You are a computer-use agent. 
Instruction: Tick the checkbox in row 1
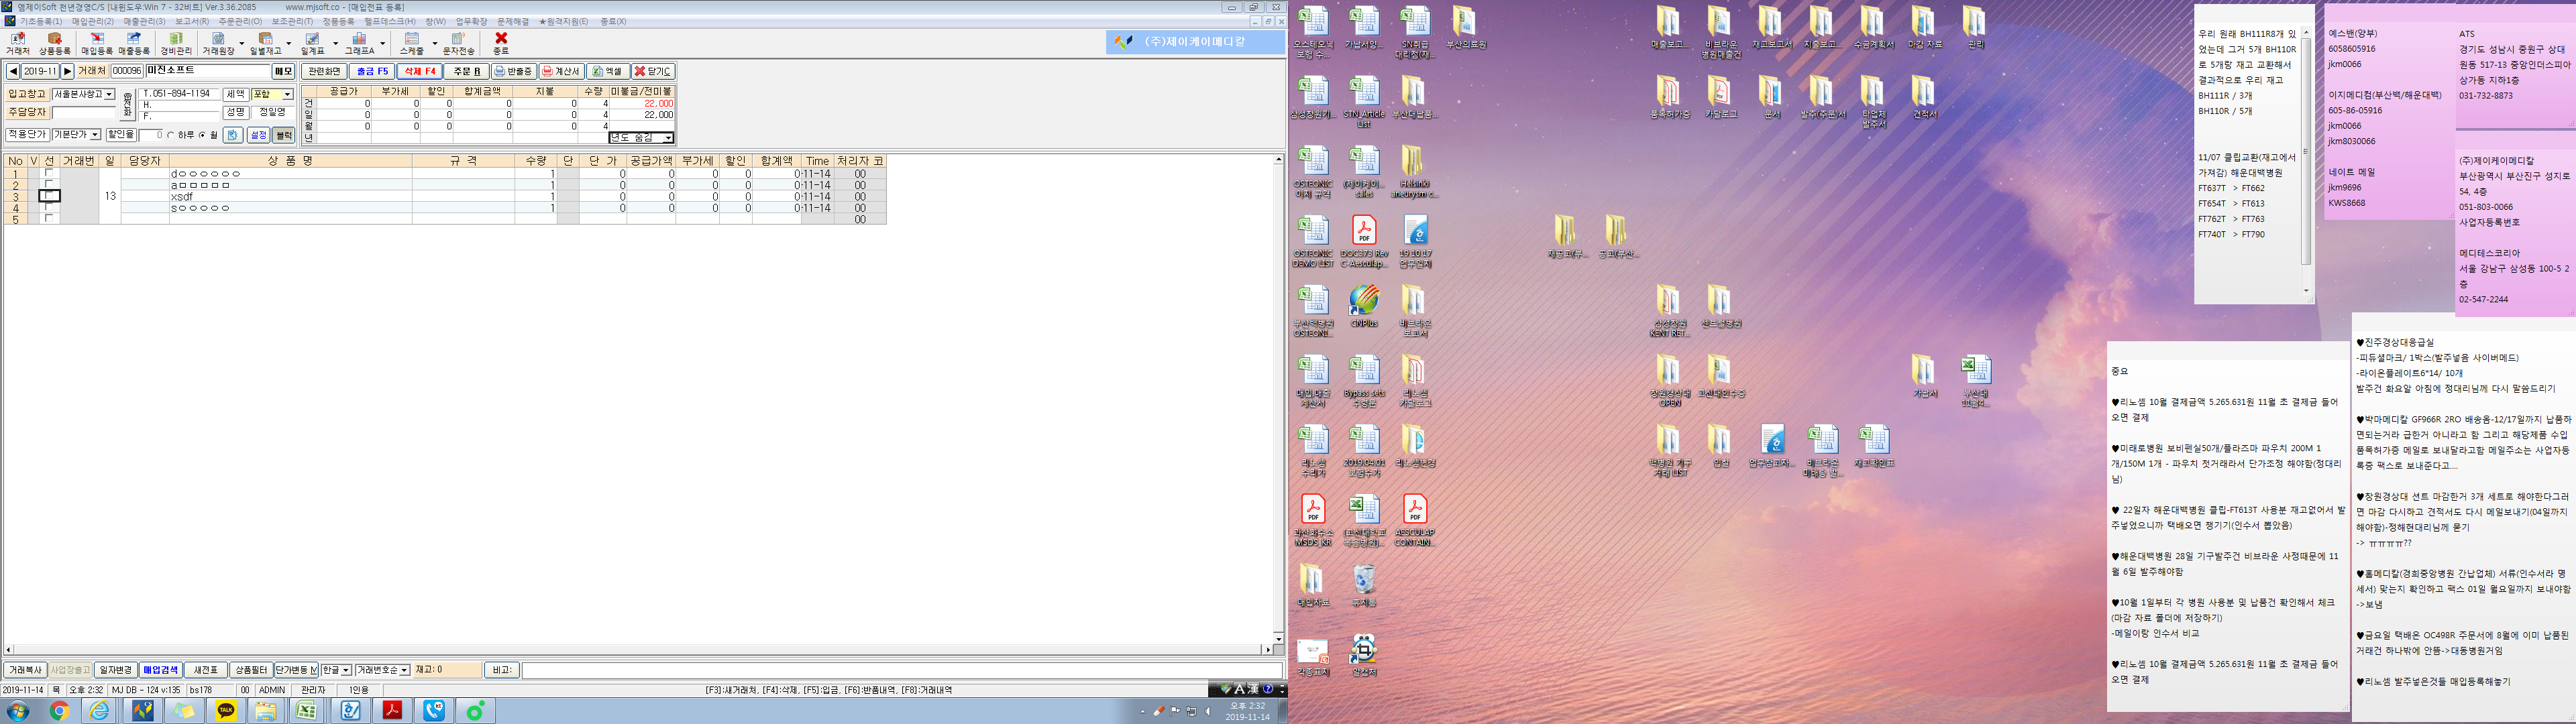(49, 174)
